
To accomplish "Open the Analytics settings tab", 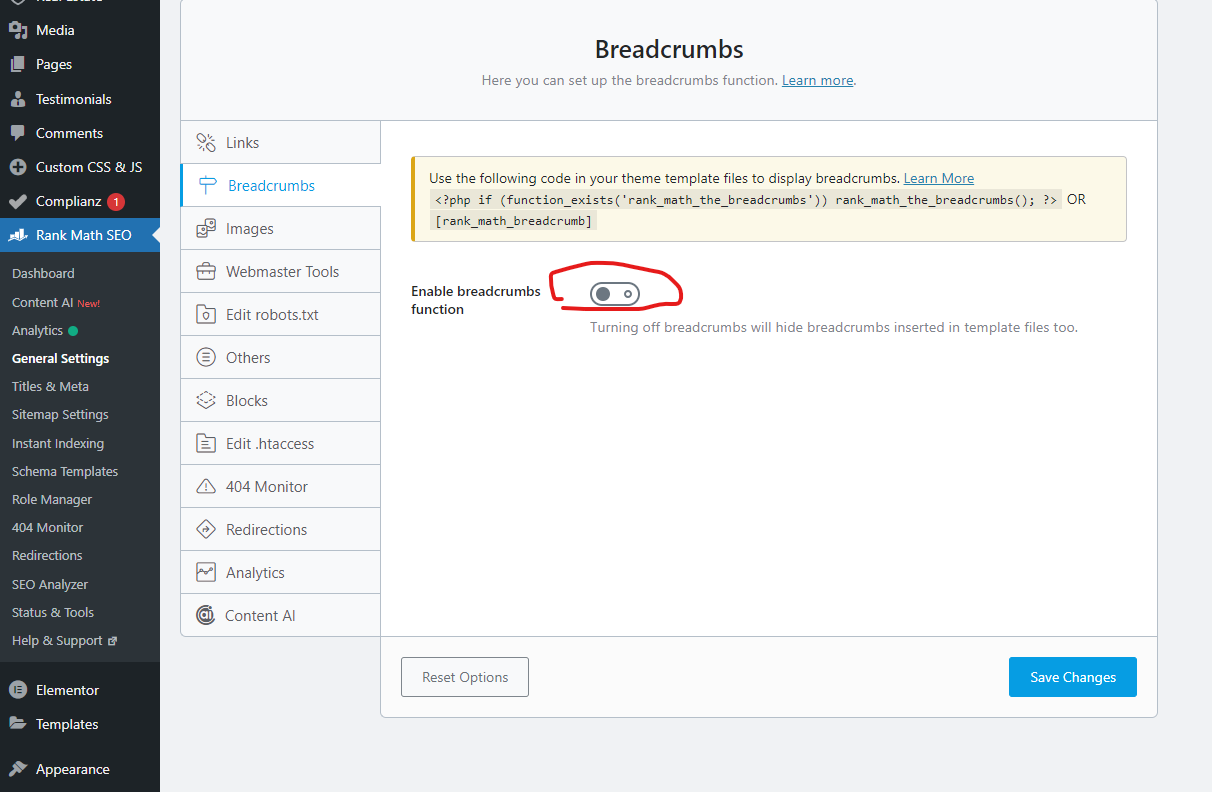I will (x=255, y=573).
